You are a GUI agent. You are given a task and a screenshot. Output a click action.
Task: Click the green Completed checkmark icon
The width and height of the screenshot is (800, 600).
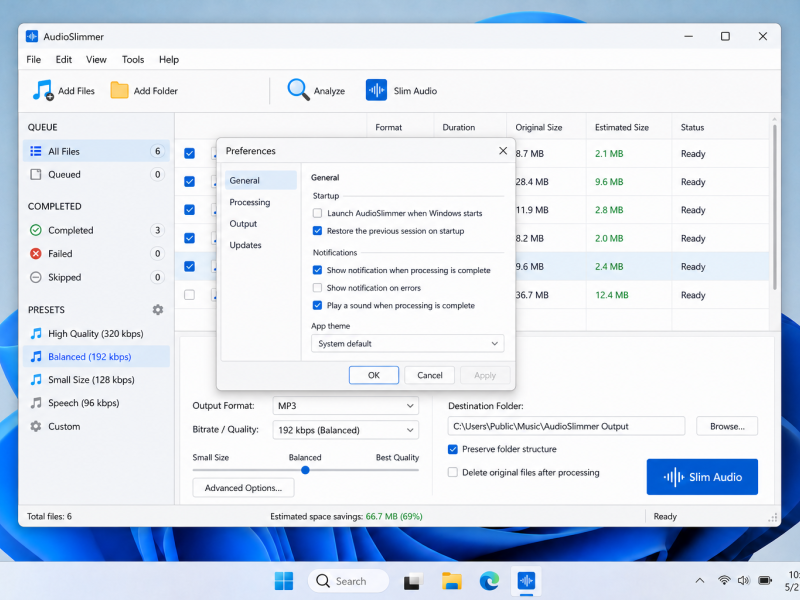(36, 230)
